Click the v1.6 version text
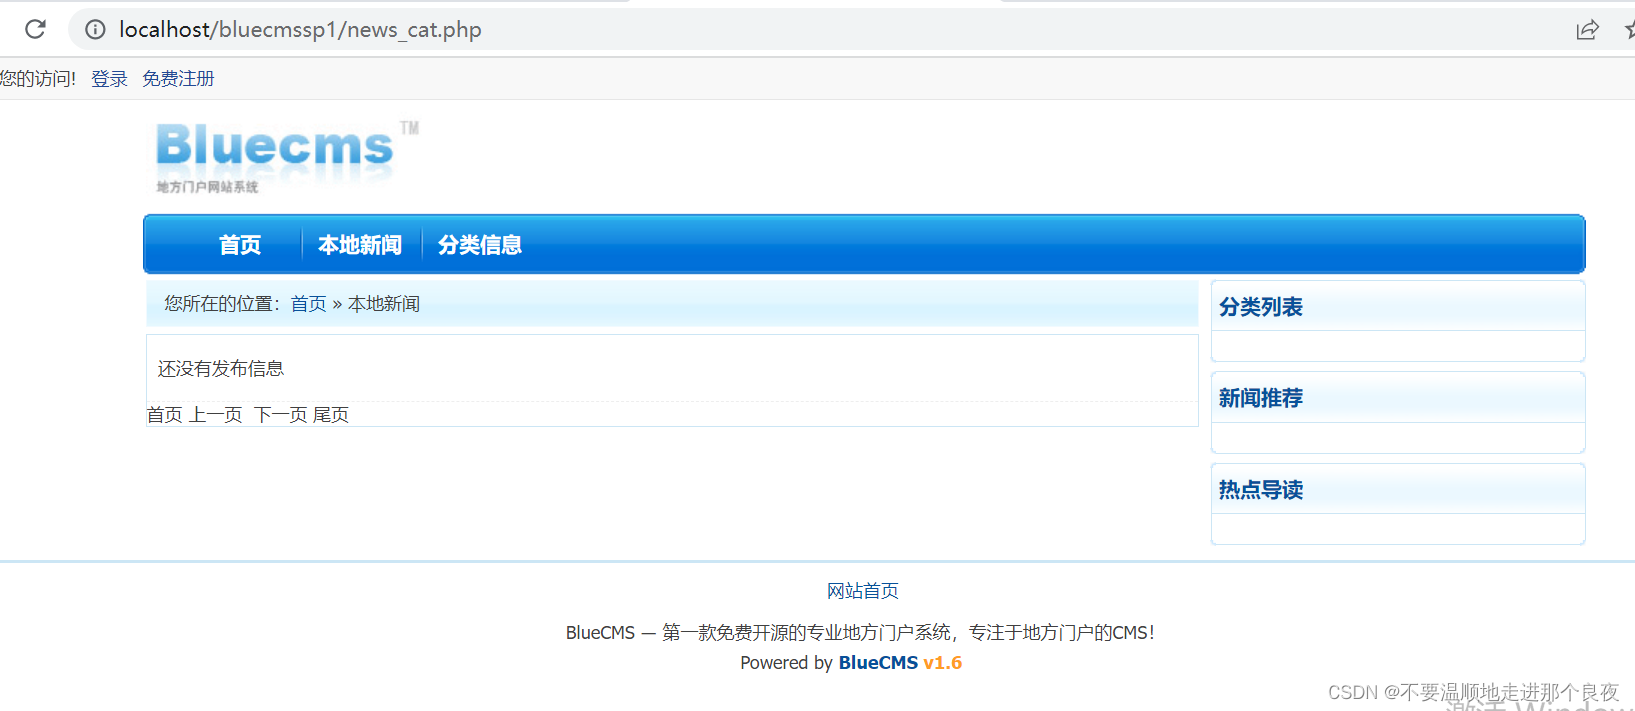The image size is (1635, 711). 943,663
